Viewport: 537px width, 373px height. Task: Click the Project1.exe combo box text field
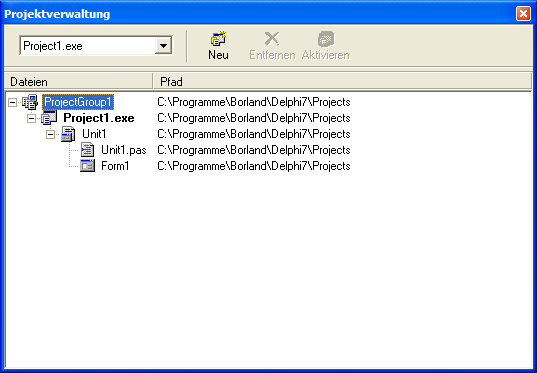click(x=88, y=46)
